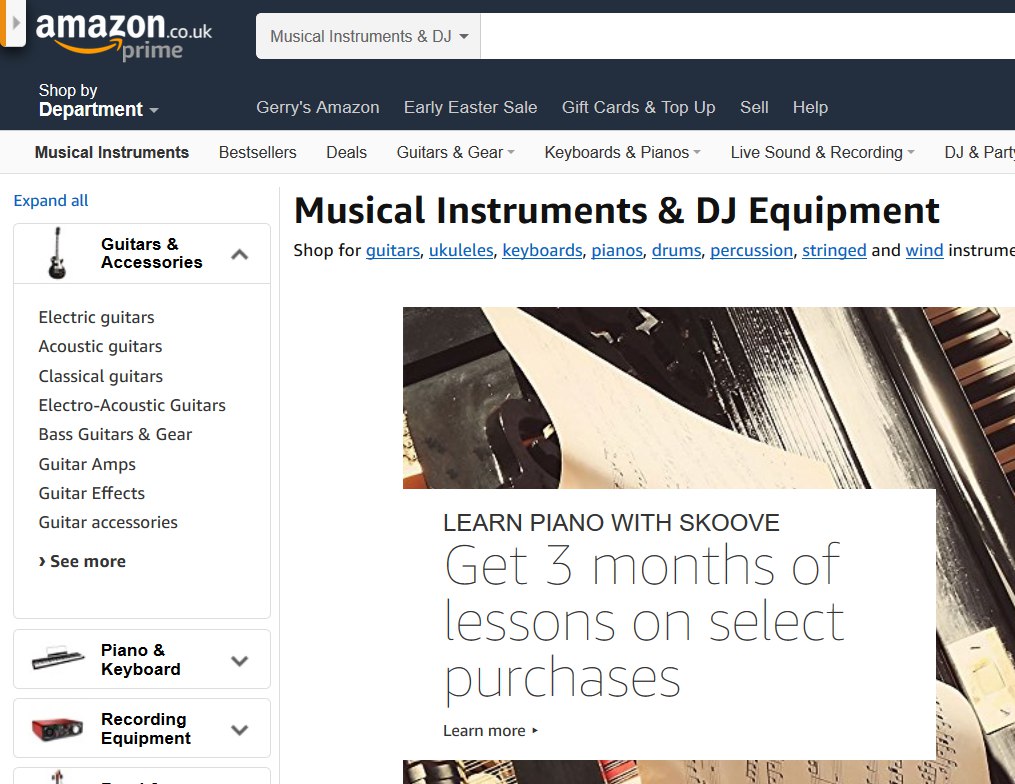Follow the percussion link
Image resolution: width=1015 pixels, height=784 pixels.
[x=752, y=251]
